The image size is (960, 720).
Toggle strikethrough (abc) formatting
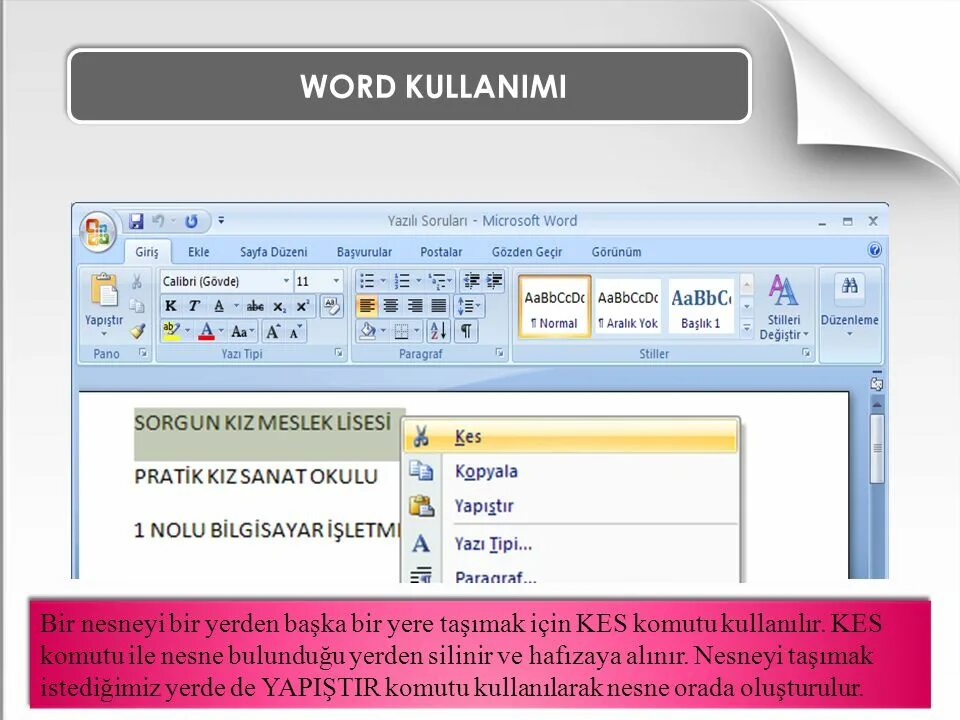click(255, 306)
